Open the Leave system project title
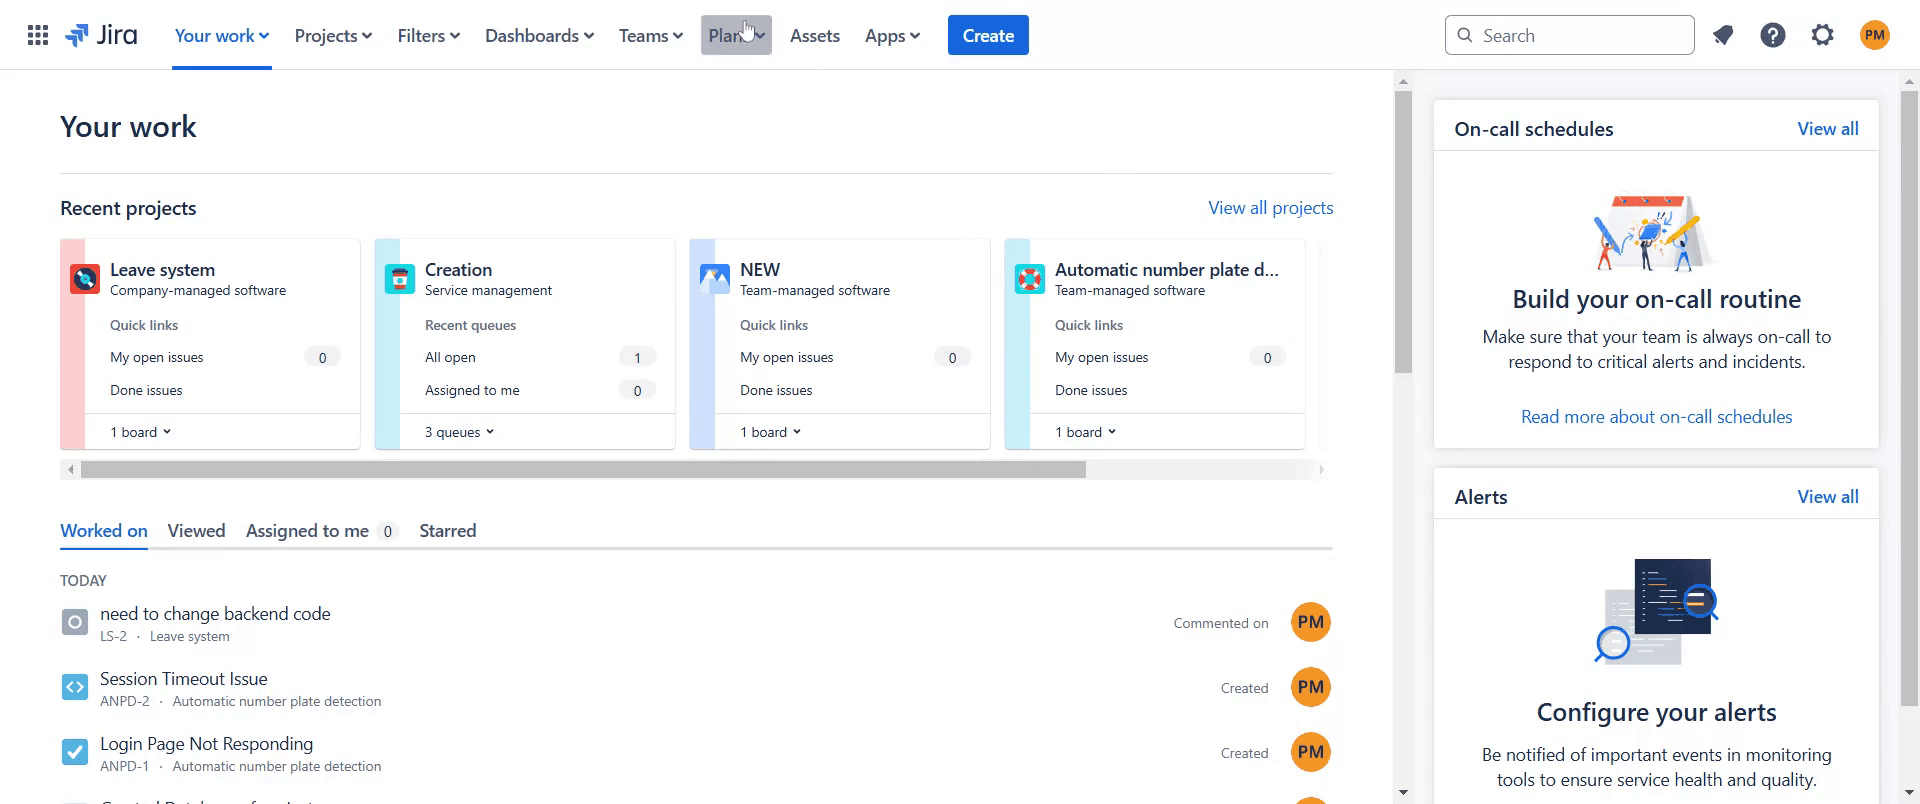Viewport: 1920px width, 804px height. click(x=162, y=270)
